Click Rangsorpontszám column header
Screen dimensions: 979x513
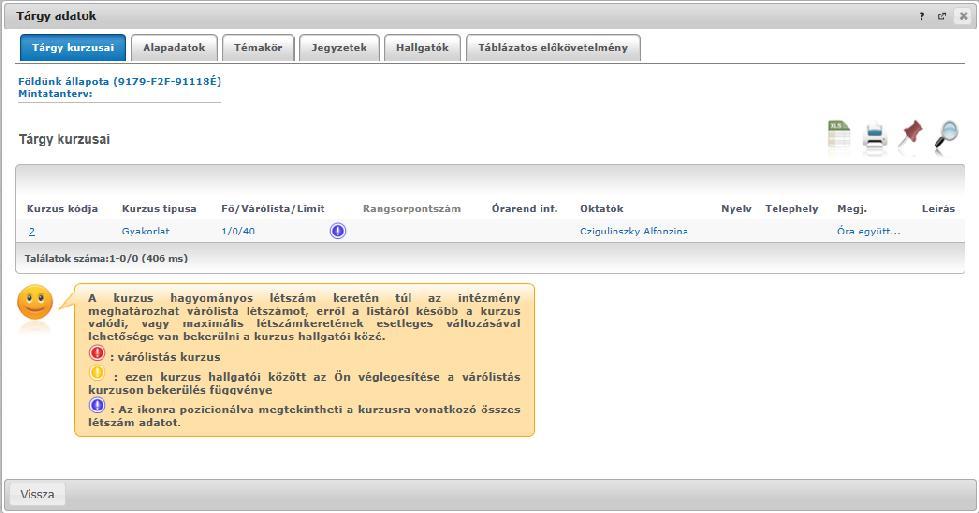[412, 208]
